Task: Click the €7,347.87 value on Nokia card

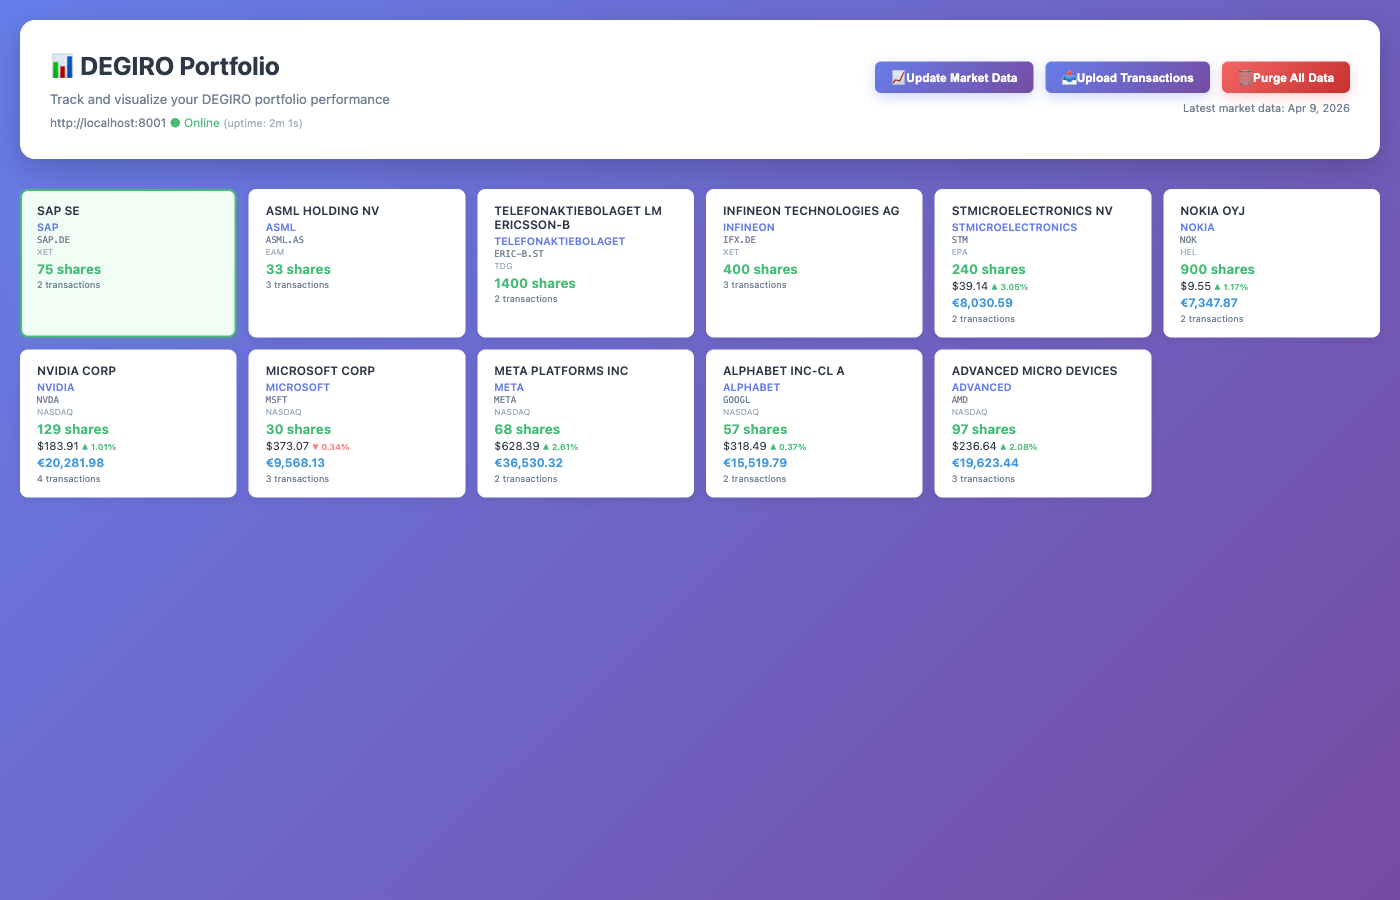Action: coord(1209,303)
